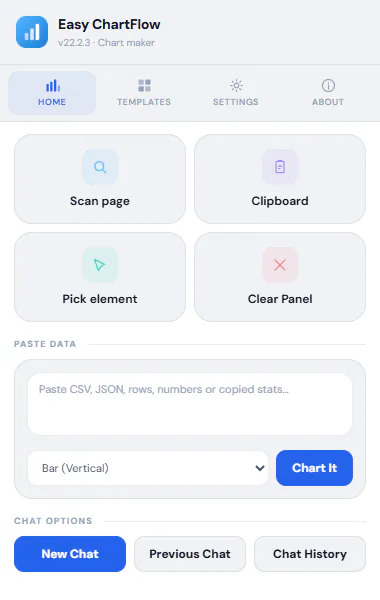This screenshot has width=380, height=600.
Task: Open the Bar (Vertical) chart type dropdown
Action: 148,468
